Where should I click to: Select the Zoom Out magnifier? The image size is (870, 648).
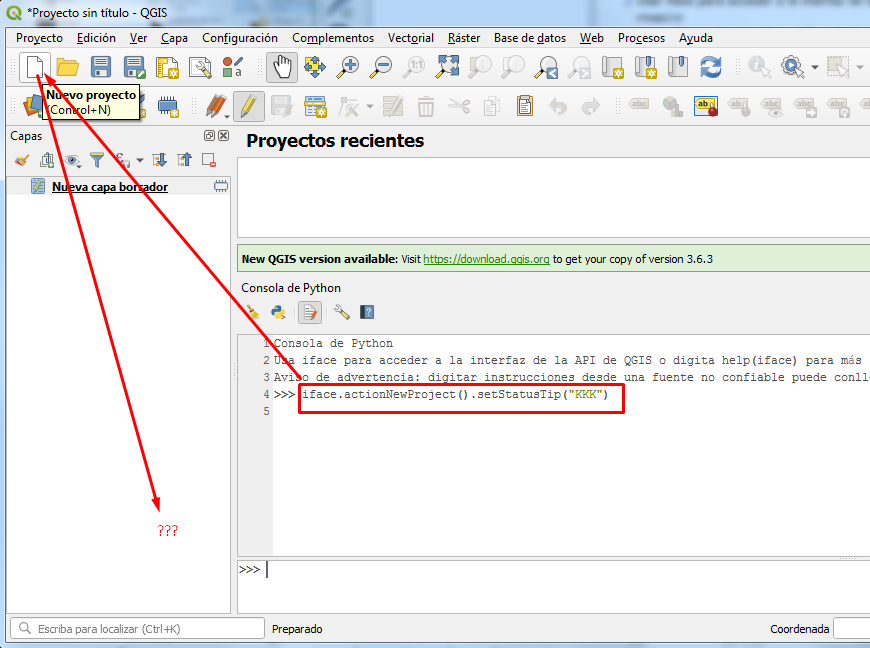pos(382,67)
